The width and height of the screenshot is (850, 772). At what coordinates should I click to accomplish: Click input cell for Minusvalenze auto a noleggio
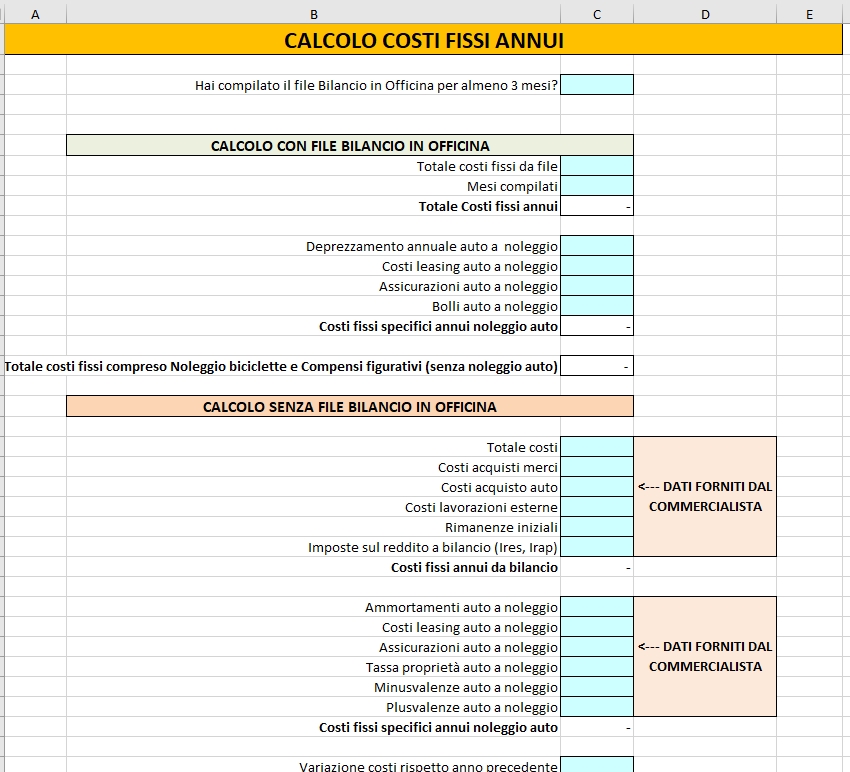(597, 687)
